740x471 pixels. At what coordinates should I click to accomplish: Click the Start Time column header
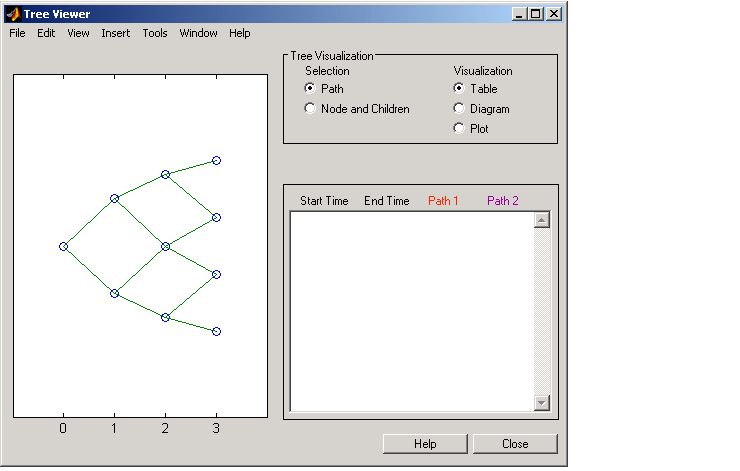tap(324, 201)
